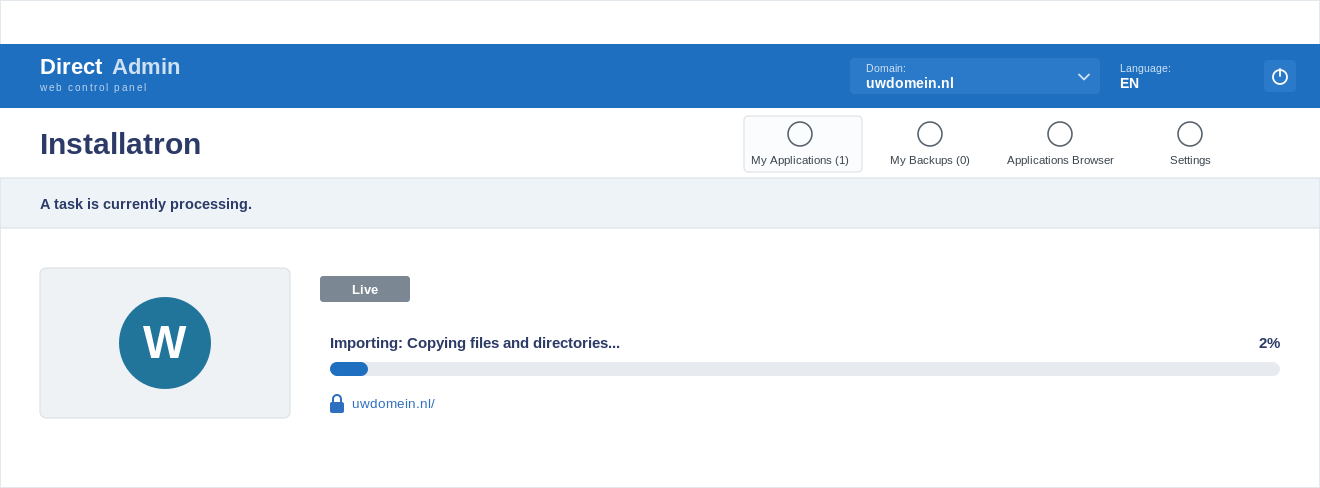The height and width of the screenshot is (488, 1320).
Task: Click the Settings circle icon
Action: (1190, 134)
